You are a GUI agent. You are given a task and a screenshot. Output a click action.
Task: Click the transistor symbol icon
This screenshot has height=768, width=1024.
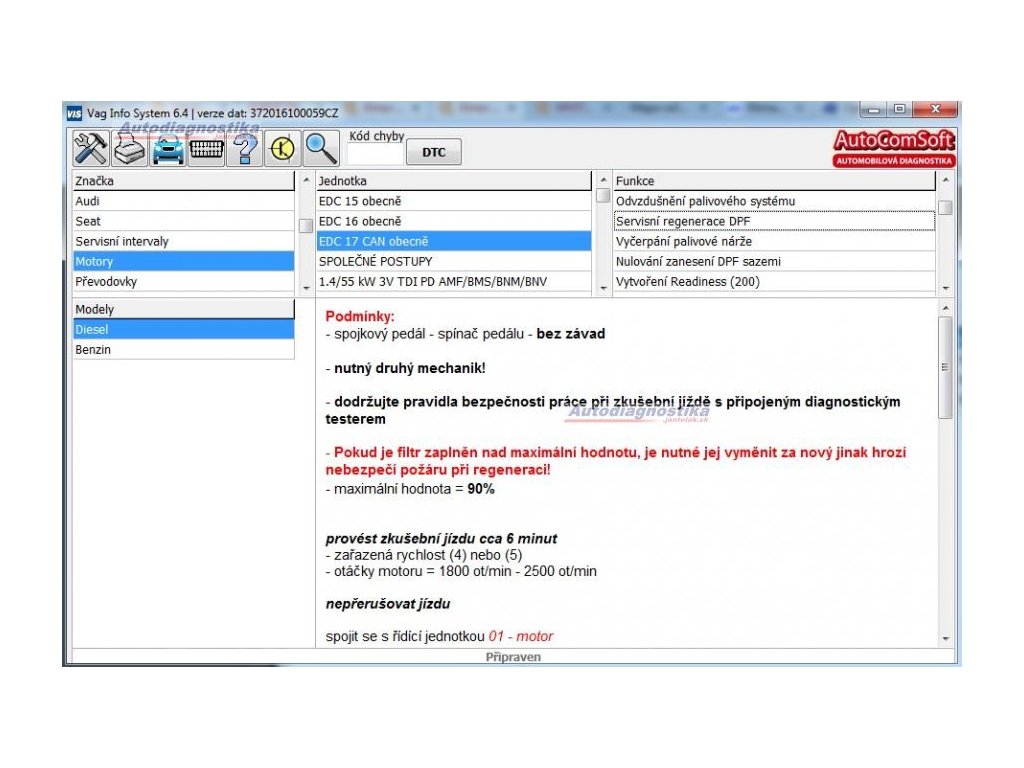pos(283,149)
